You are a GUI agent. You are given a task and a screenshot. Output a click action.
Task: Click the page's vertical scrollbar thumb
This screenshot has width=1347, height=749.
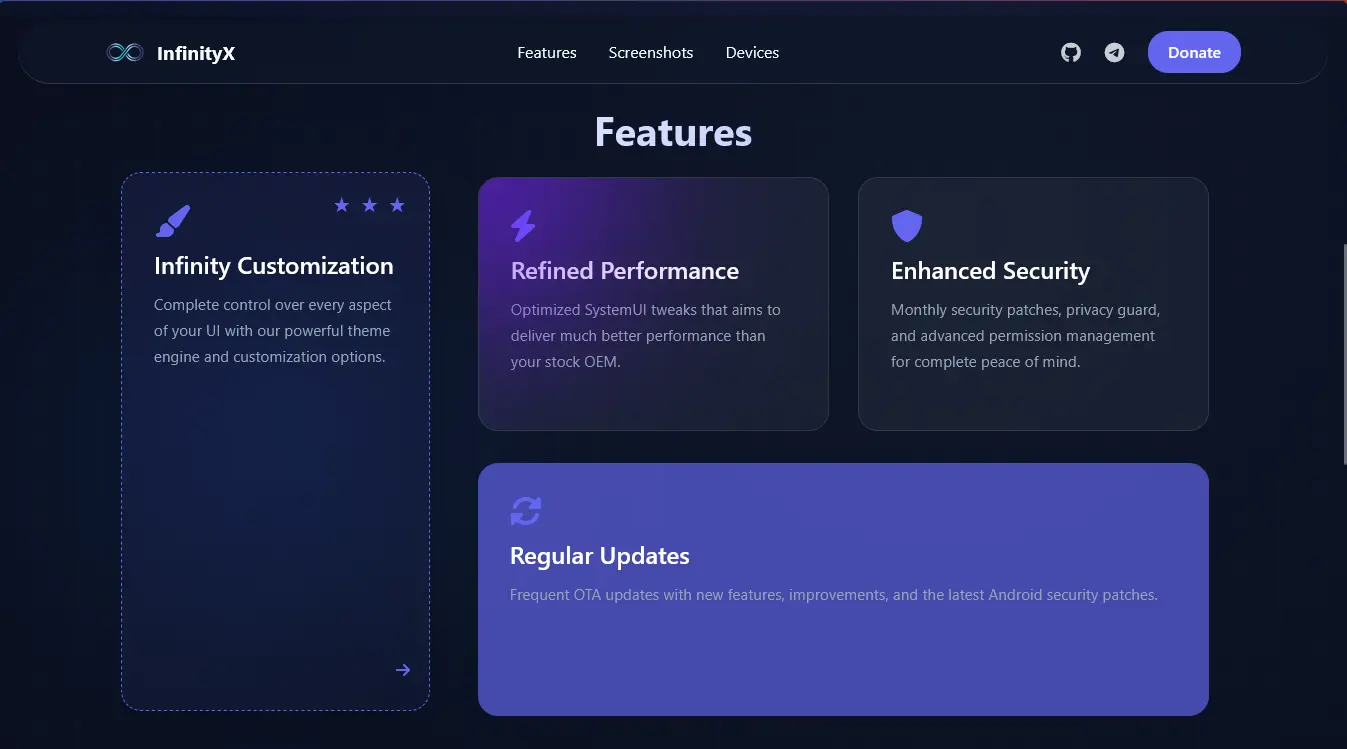1343,354
